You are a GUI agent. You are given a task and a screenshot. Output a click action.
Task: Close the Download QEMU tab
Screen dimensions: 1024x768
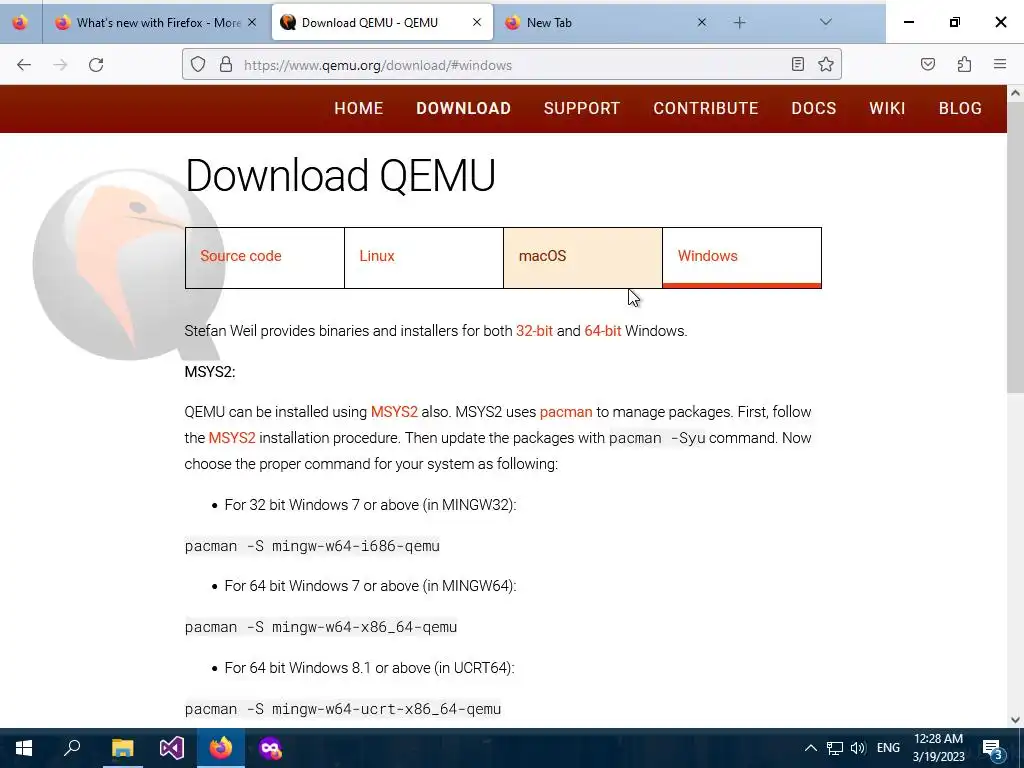coord(477,22)
